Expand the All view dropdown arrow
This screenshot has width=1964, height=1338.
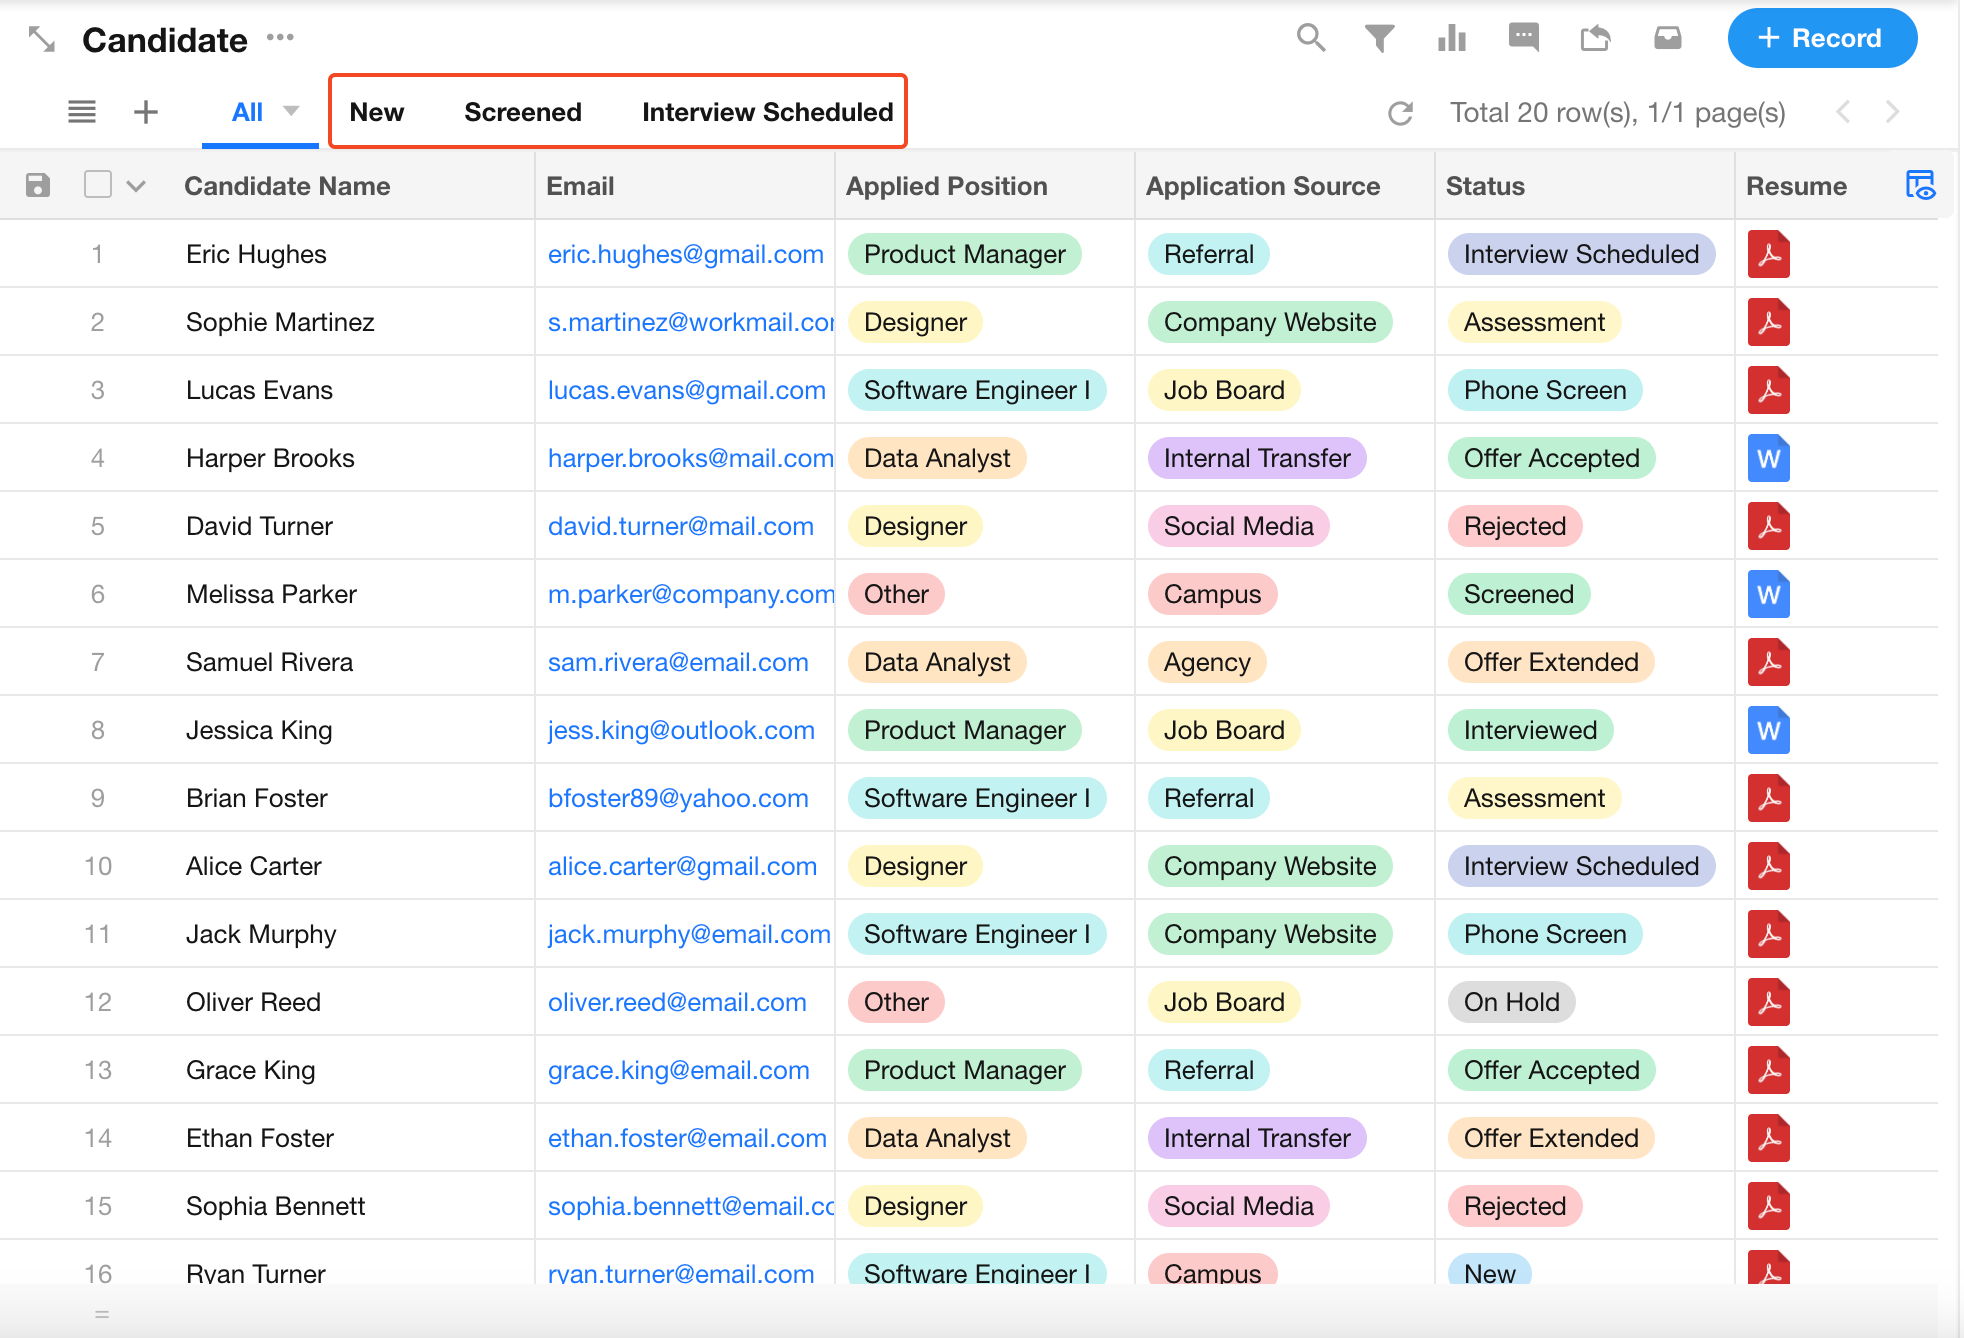click(x=291, y=111)
